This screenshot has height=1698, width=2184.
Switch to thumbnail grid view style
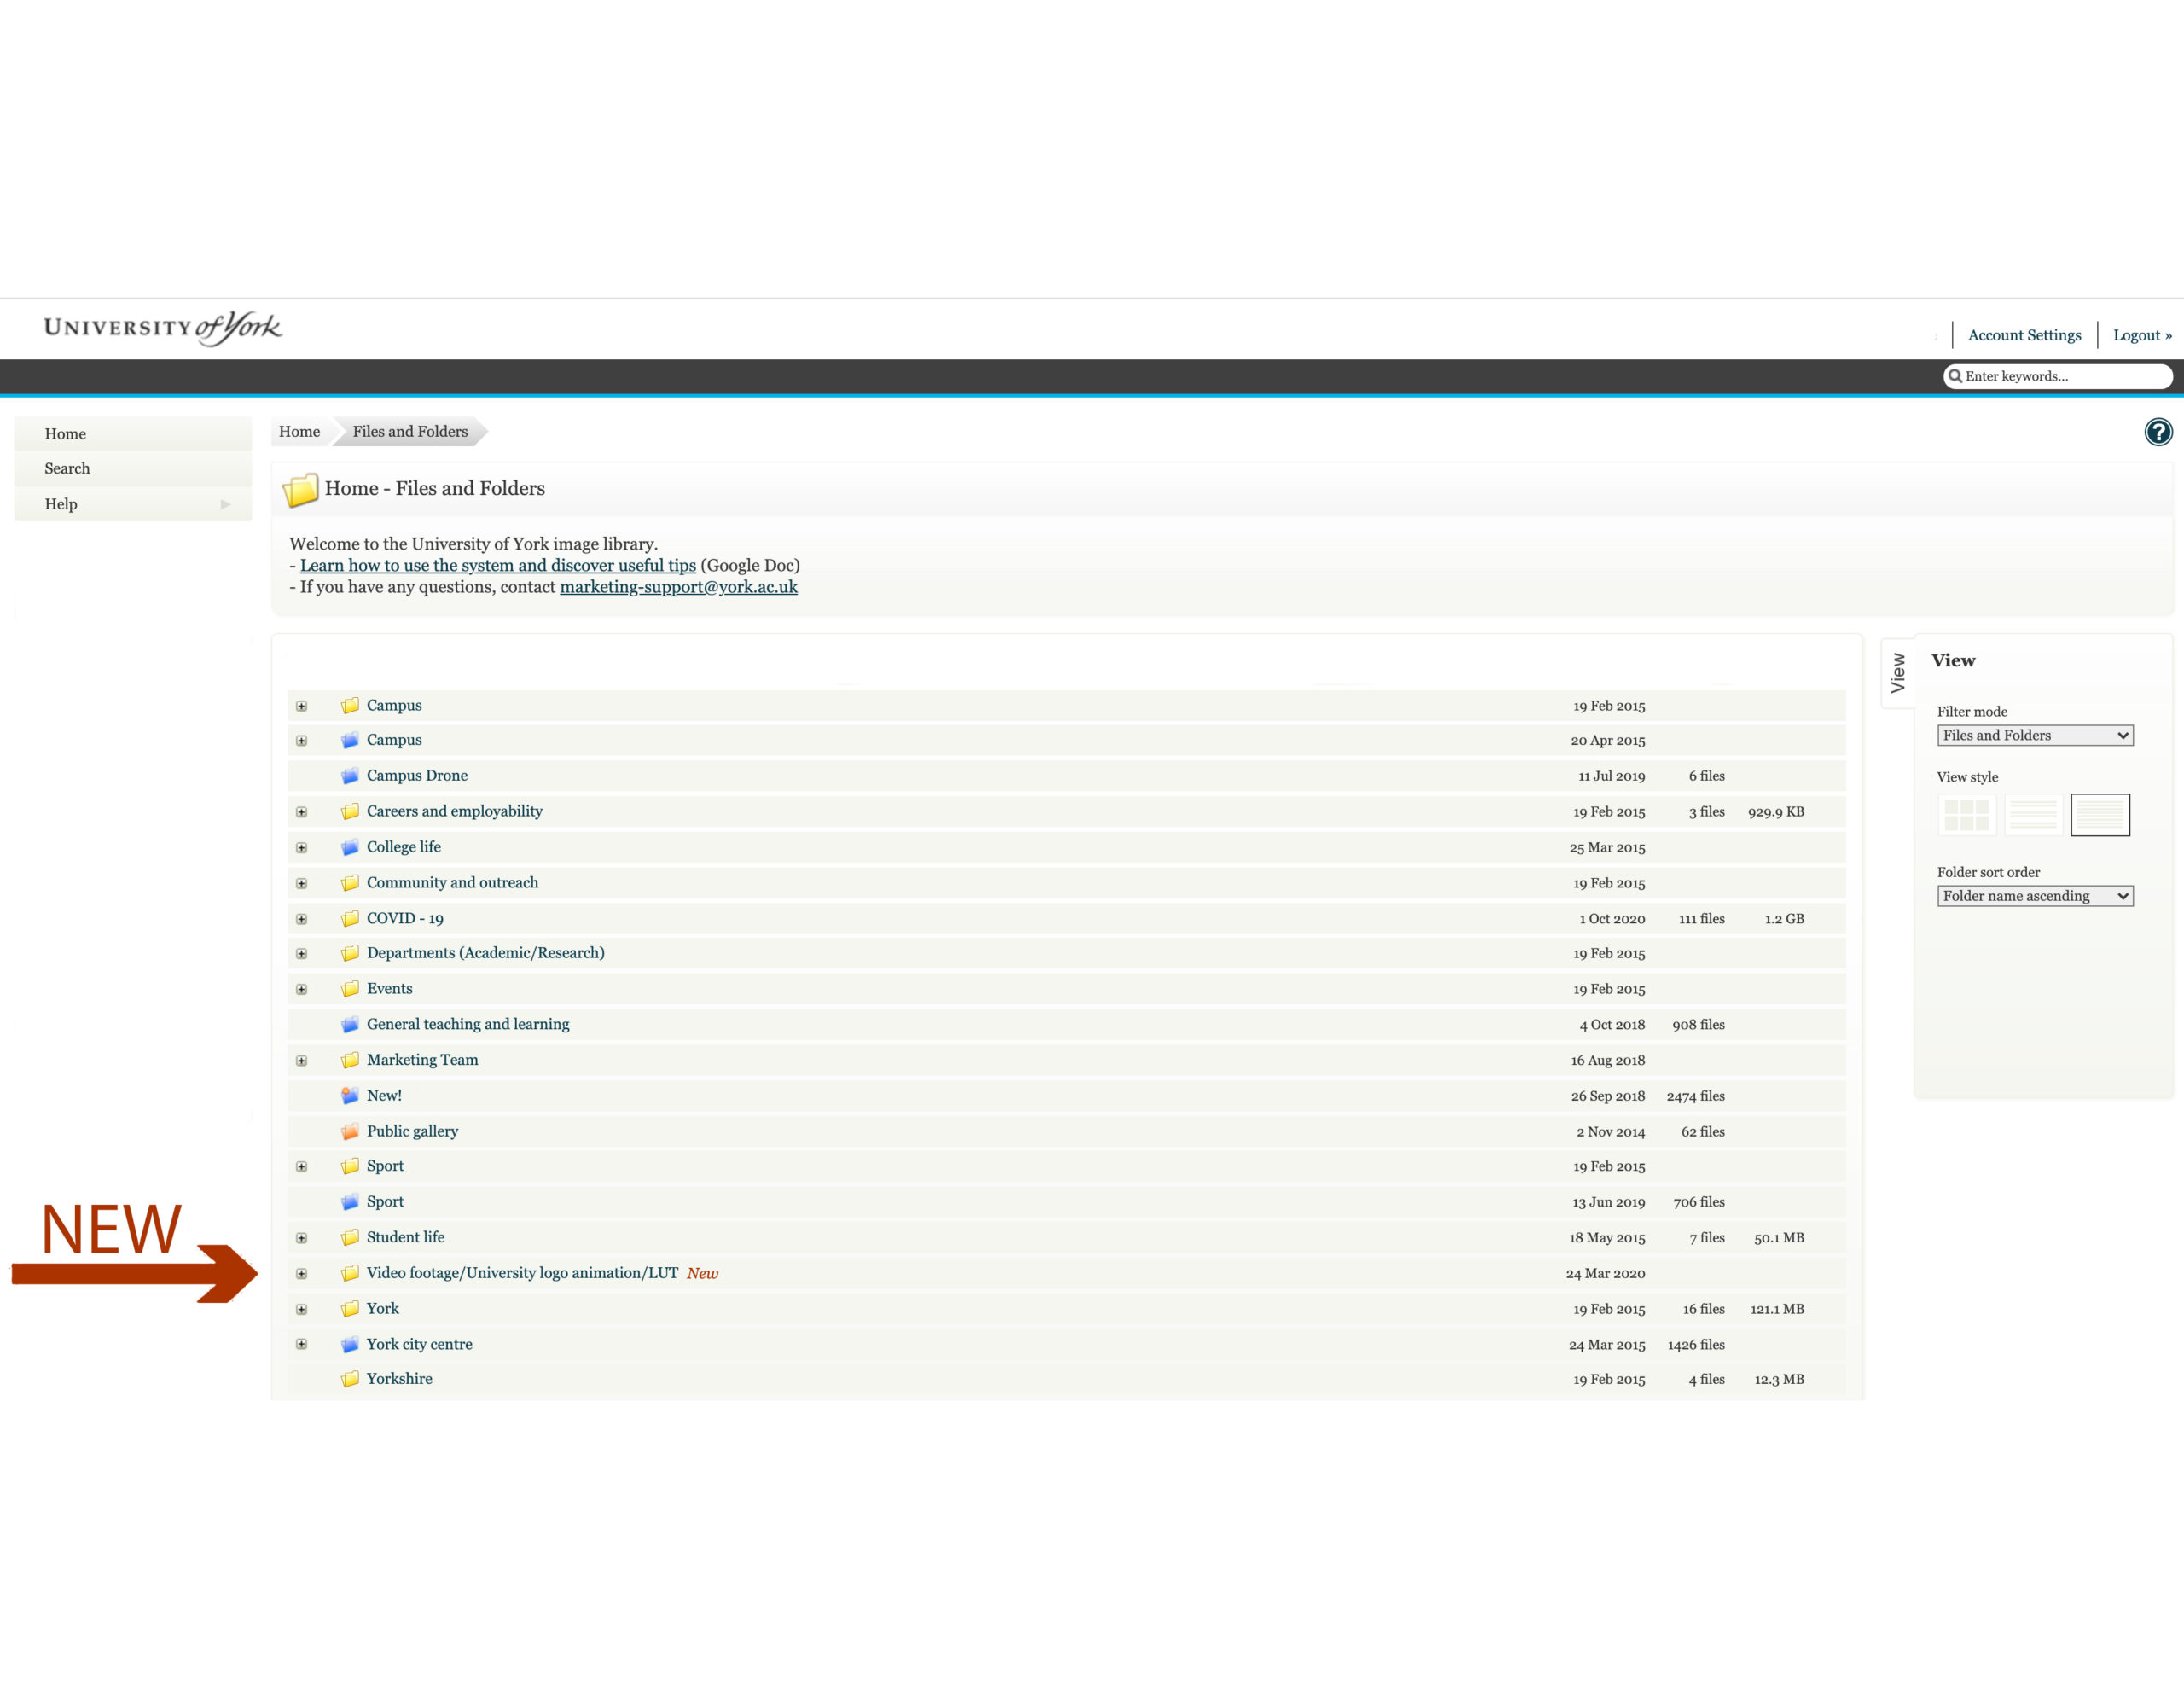(1966, 815)
